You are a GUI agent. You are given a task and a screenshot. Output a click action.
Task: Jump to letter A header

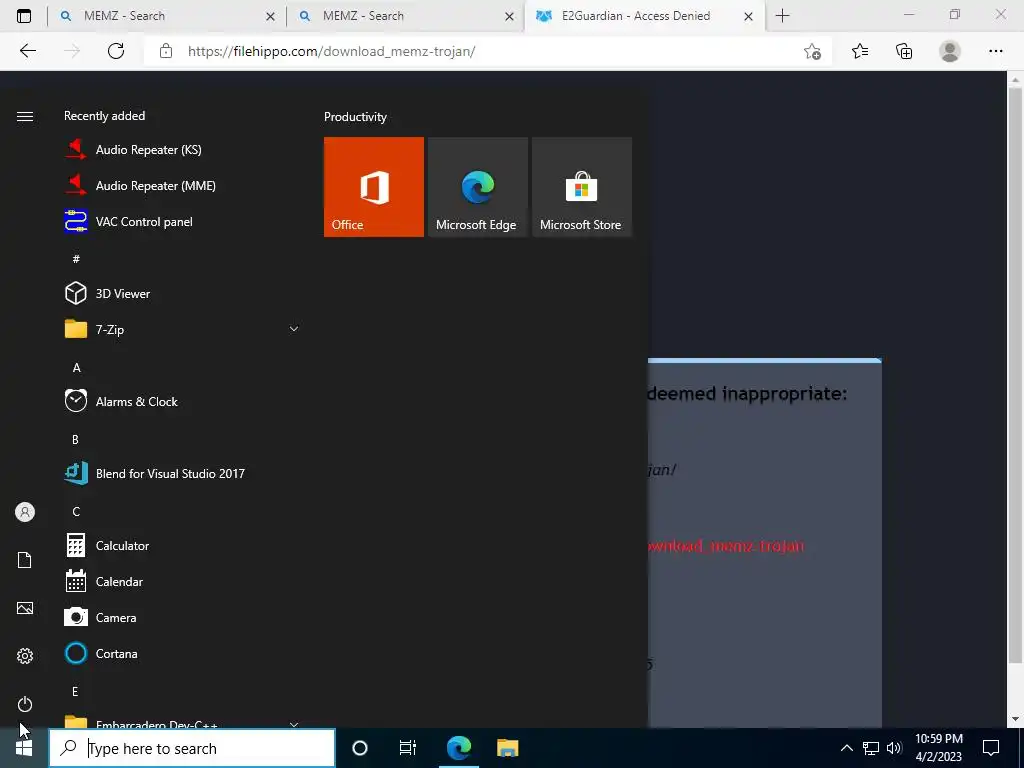click(x=76, y=367)
